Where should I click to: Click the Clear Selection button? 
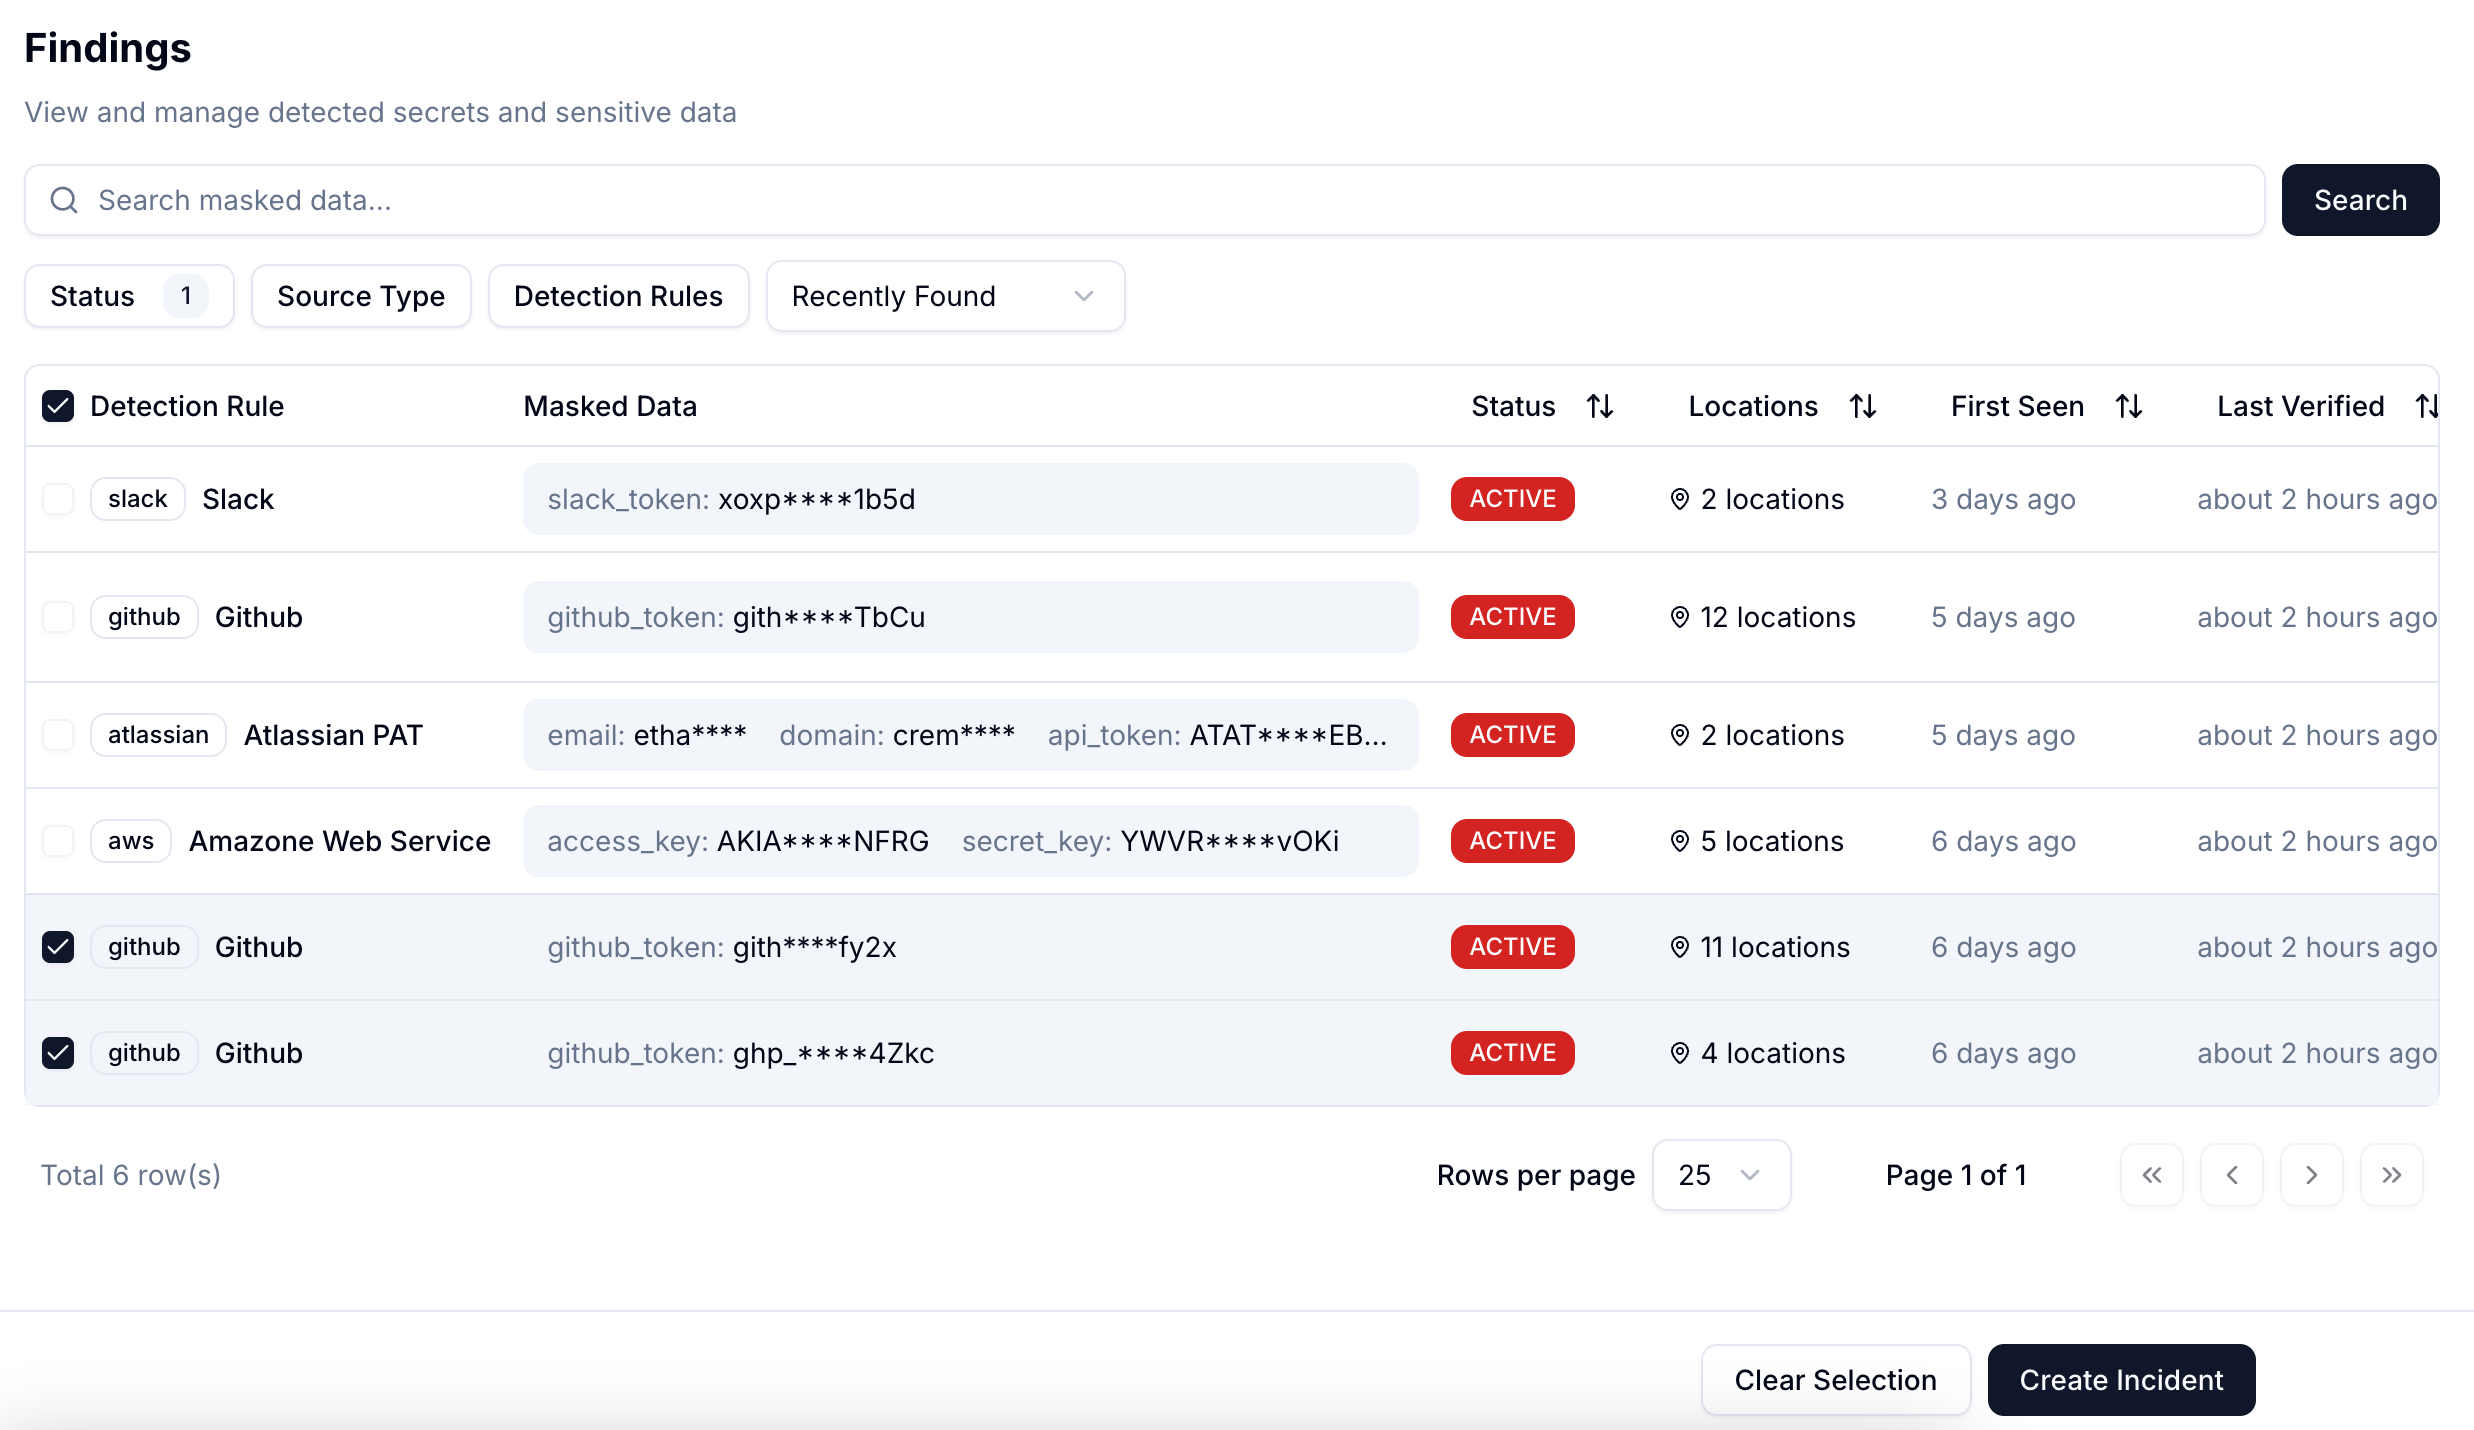pos(1835,1380)
